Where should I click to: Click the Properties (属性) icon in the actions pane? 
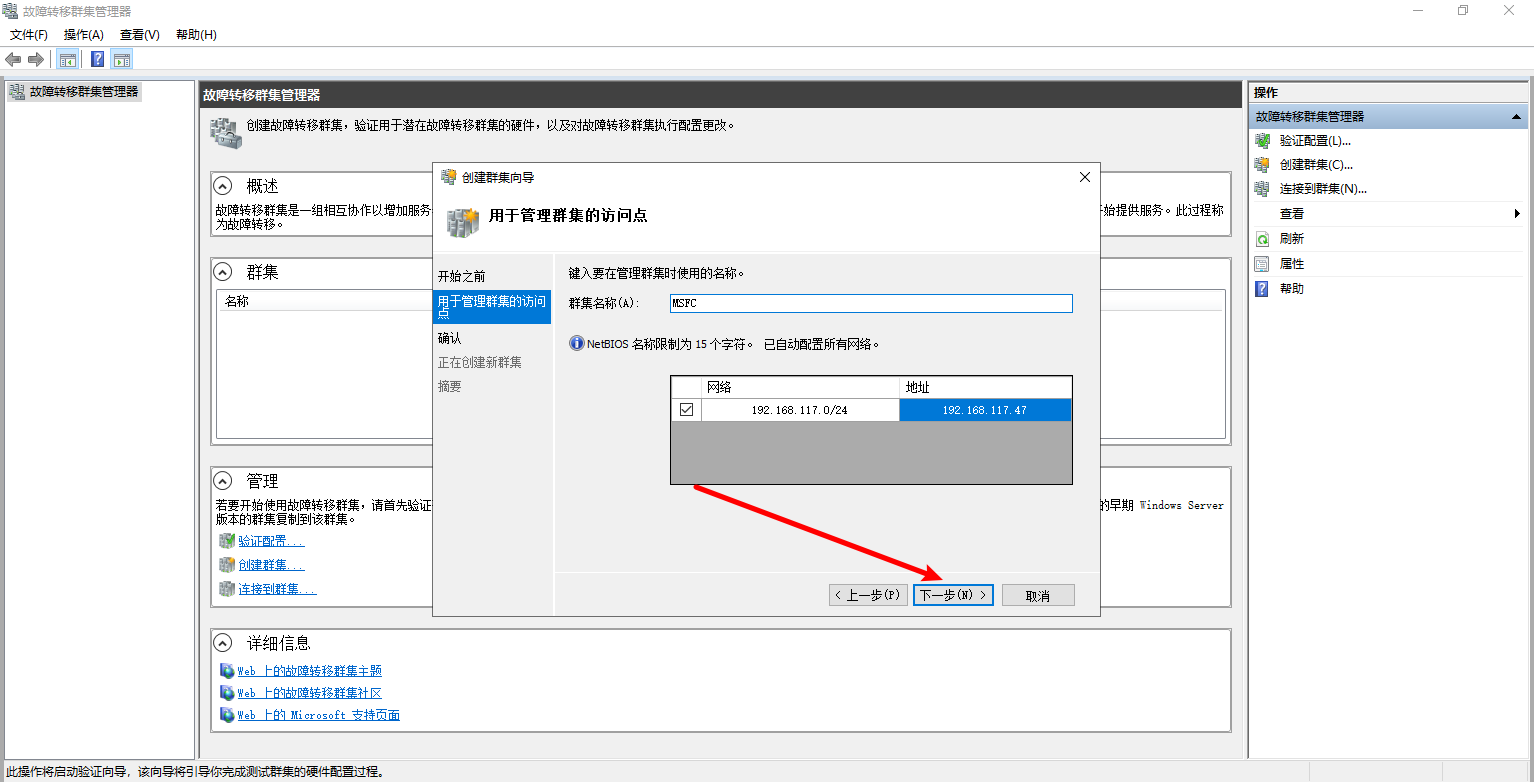point(1262,264)
